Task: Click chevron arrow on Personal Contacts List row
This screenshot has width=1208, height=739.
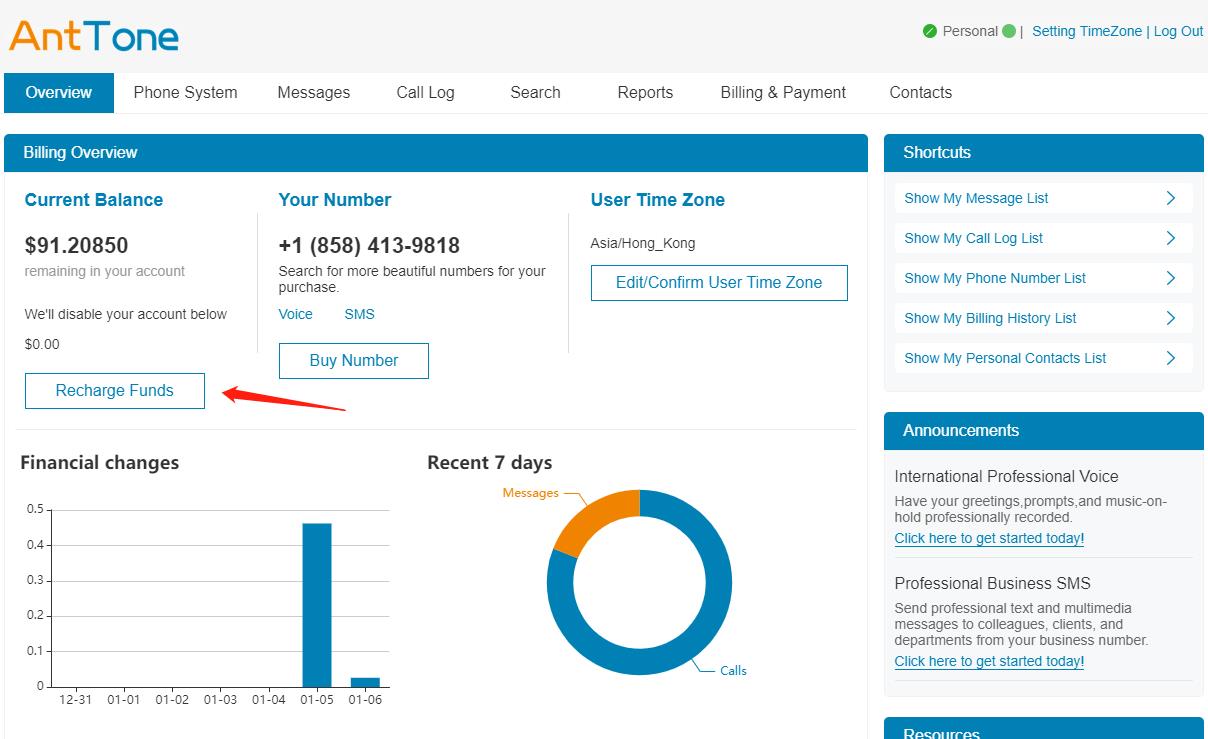Action: point(1171,358)
